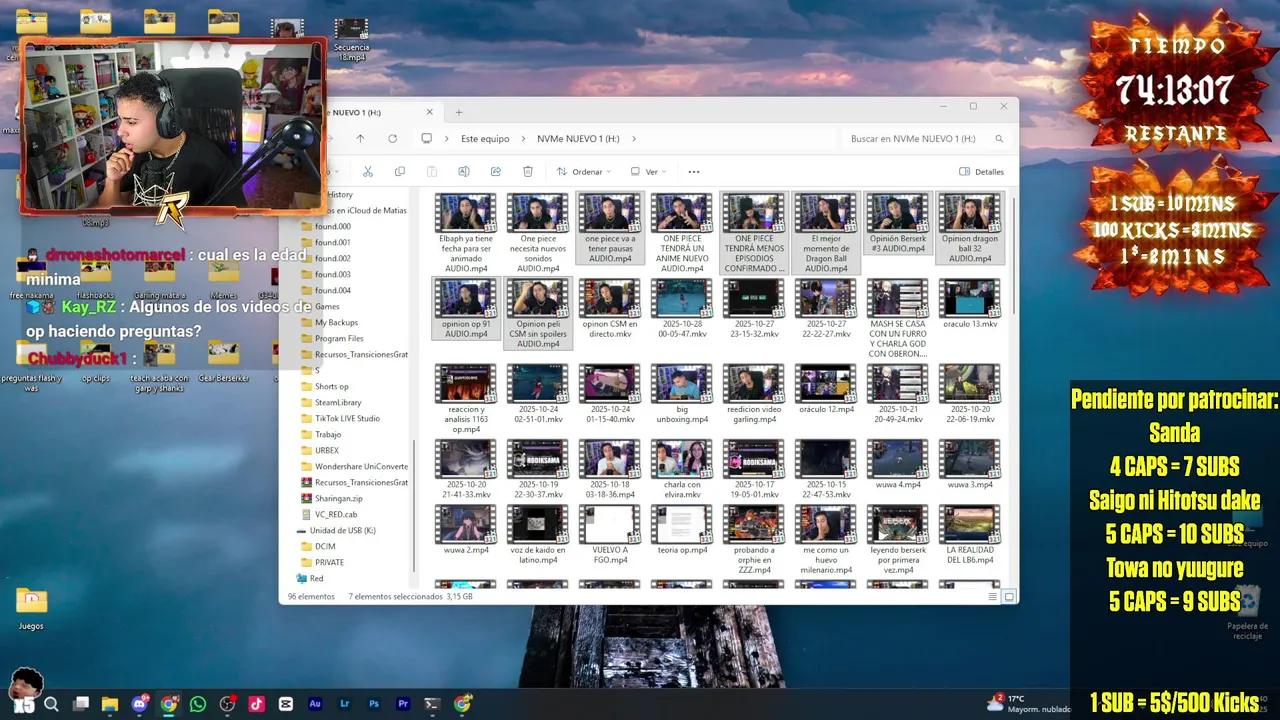Open CapCut from the taskbar
This screenshot has height=720, width=1280.
click(286, 704)
